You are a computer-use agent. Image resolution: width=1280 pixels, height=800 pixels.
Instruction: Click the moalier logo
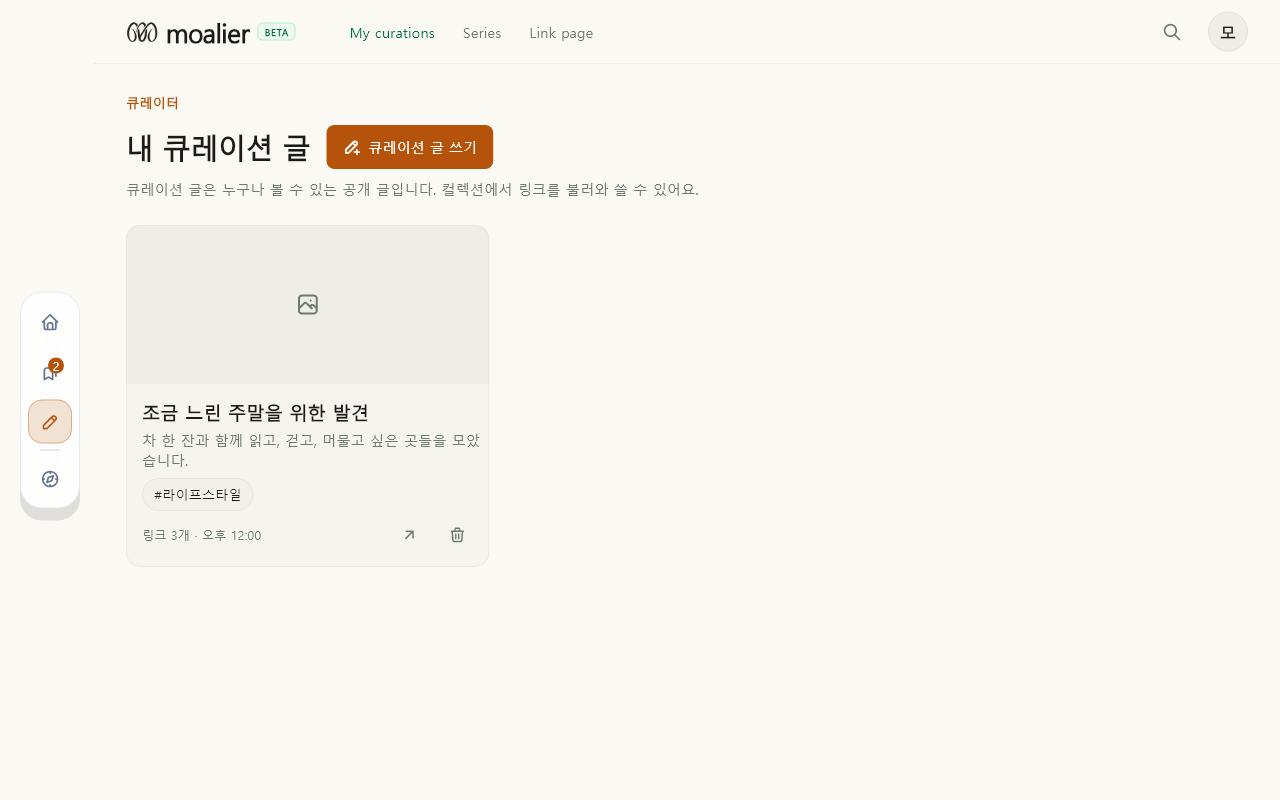pos(188,33)
